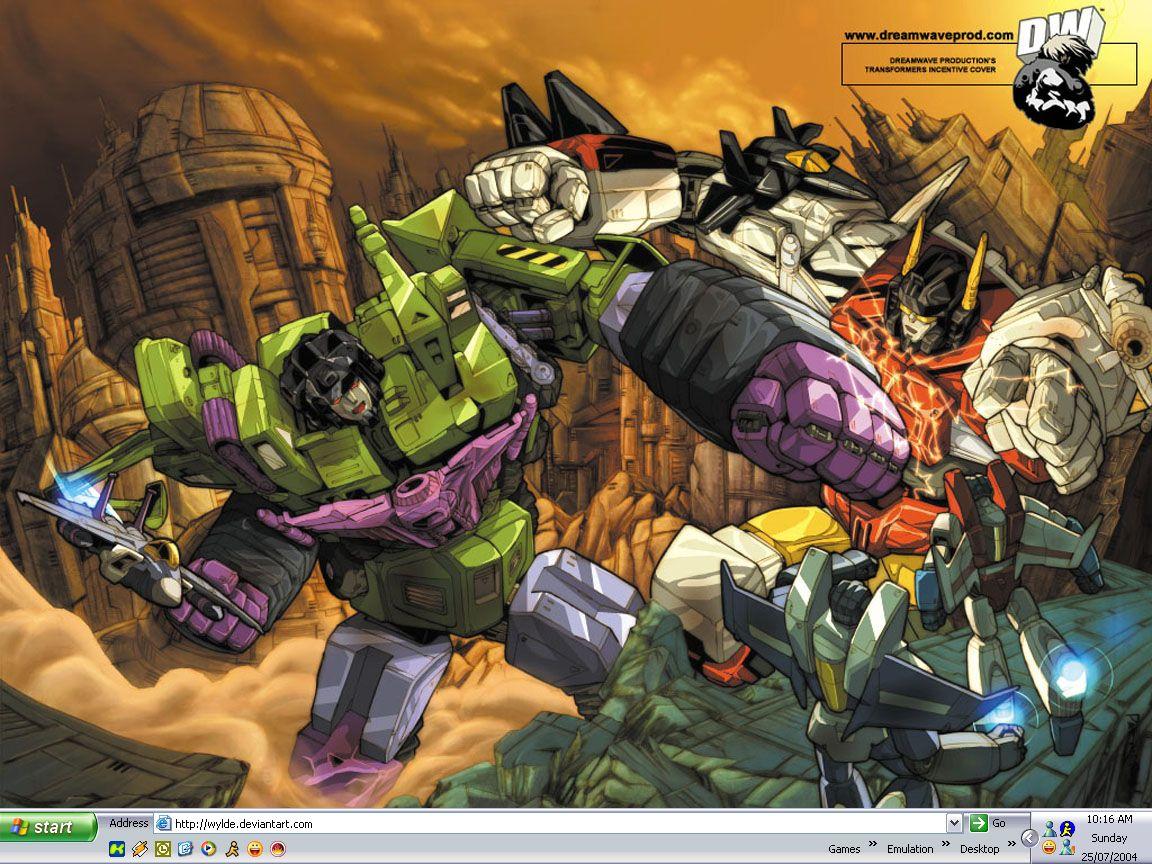The image size is (1152, 864).
Task: Collapse the system tray with its arrow
Action: [1028, 836]
